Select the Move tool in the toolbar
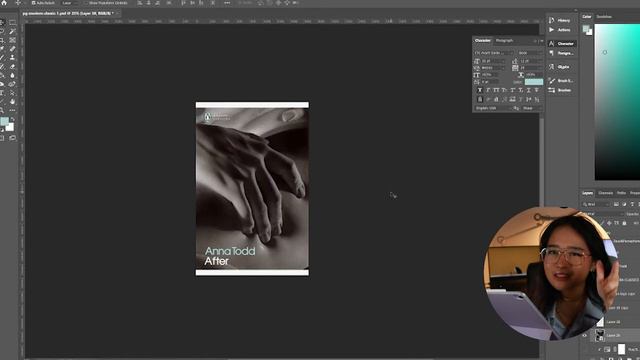This screenshot has width=640, height=360. coord(2,22)
